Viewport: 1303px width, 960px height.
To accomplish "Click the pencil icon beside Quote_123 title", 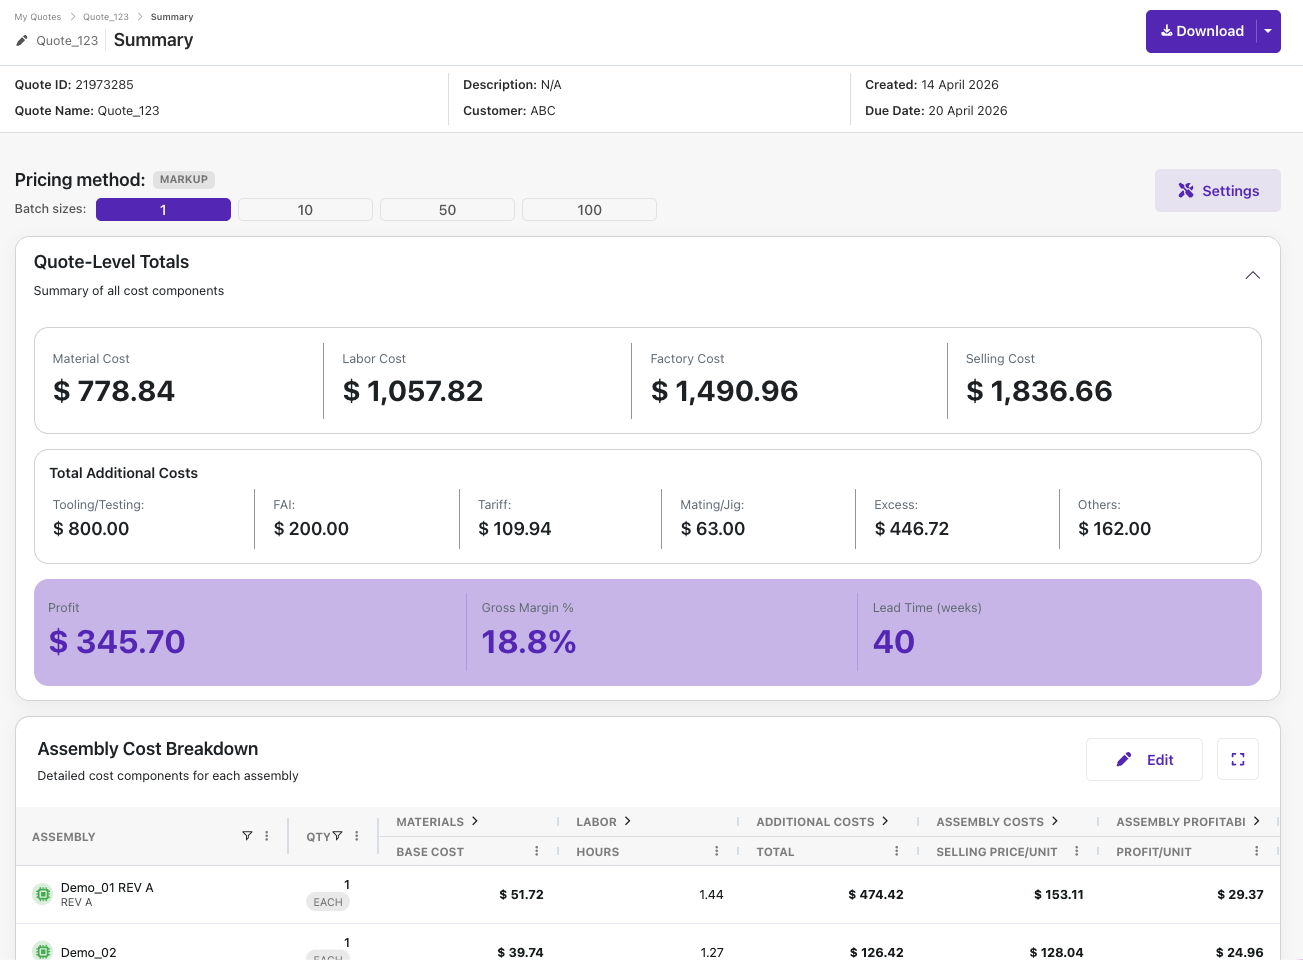I will pos(22,41).
